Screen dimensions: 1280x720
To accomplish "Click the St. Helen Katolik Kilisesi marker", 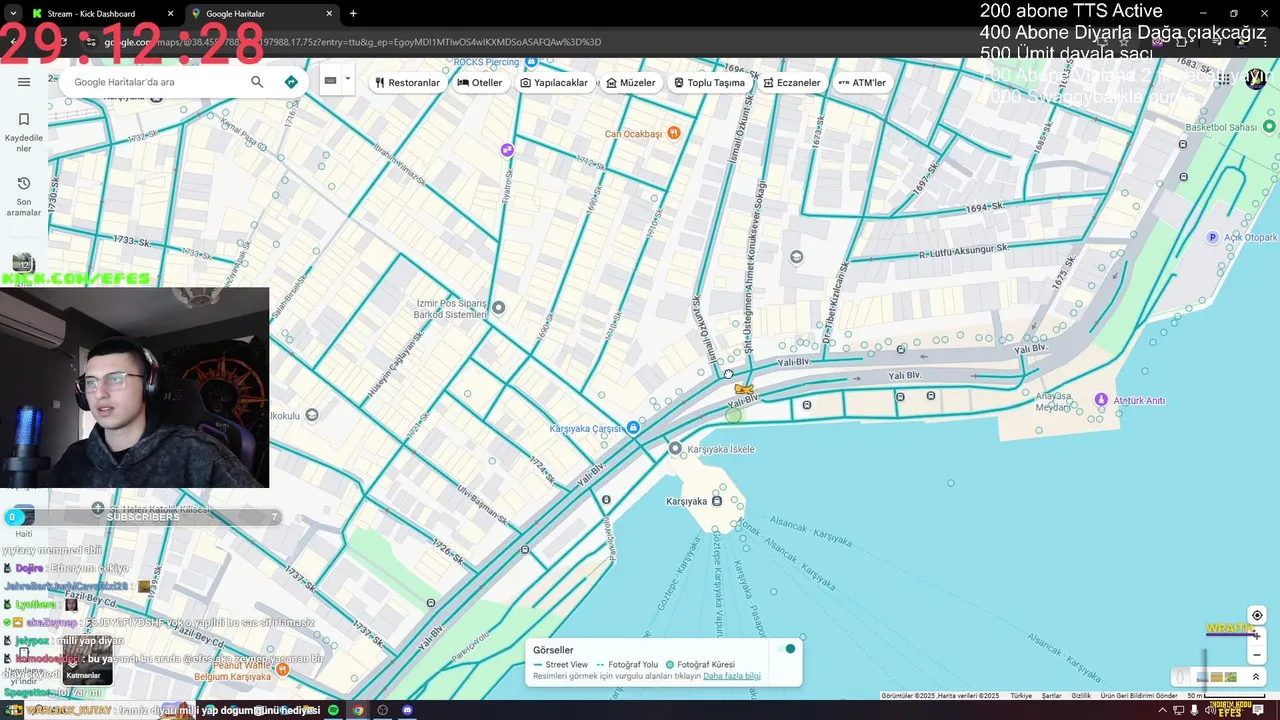I will pyautogui.click(x=97, y=509).
